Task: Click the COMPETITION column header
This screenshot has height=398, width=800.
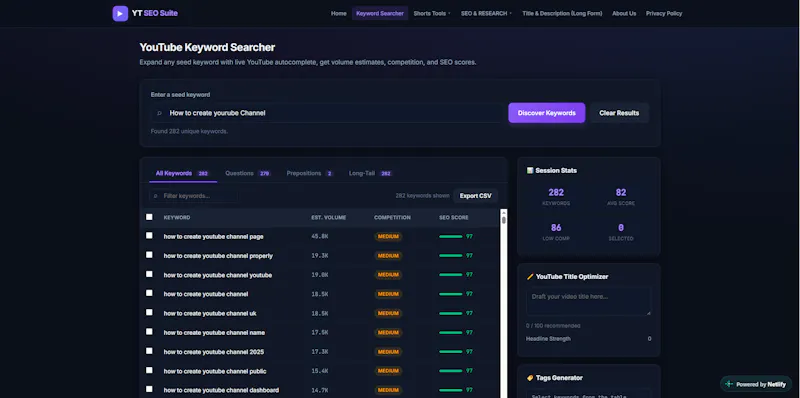Action: [392, 217]
